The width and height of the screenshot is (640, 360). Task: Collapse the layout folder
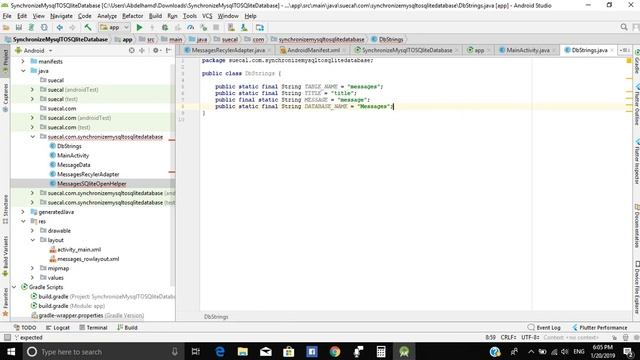tap(32, 240)
